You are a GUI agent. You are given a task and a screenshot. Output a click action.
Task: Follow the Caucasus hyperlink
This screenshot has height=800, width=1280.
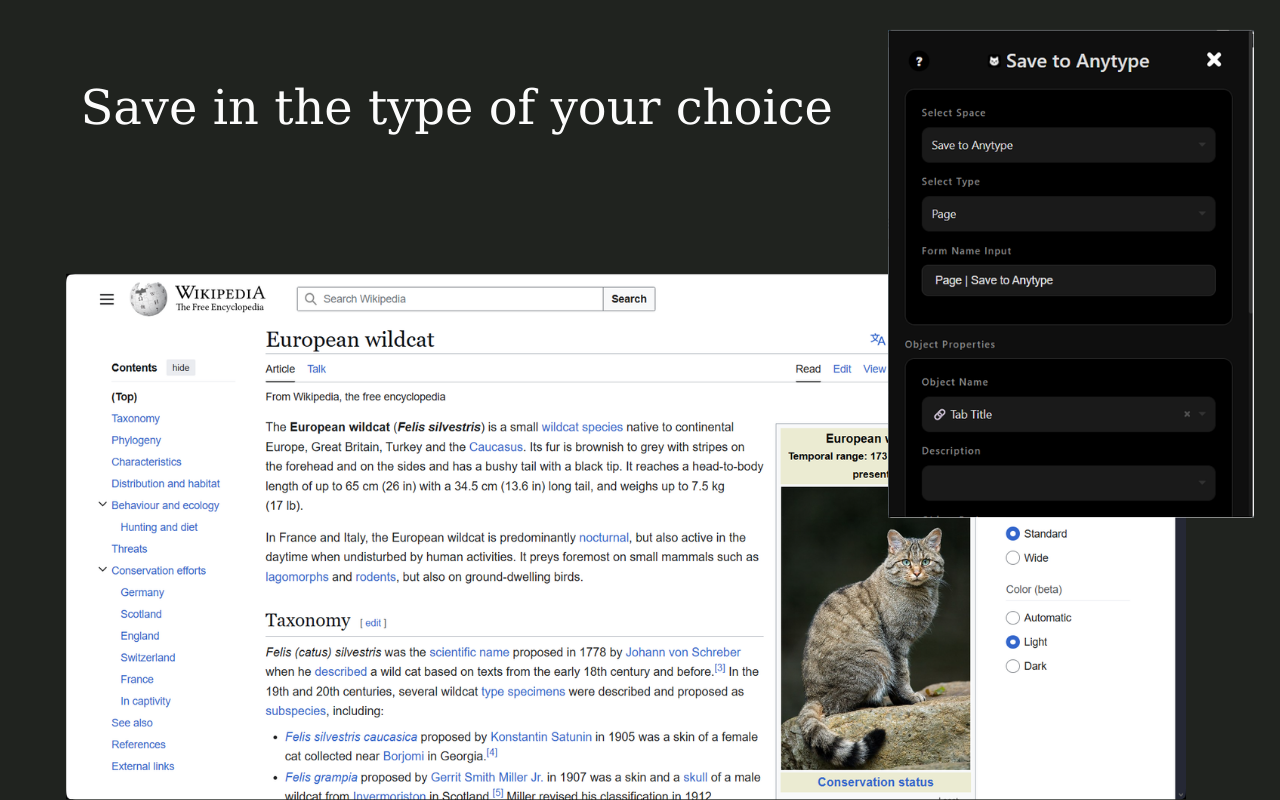tap(495, 447)
